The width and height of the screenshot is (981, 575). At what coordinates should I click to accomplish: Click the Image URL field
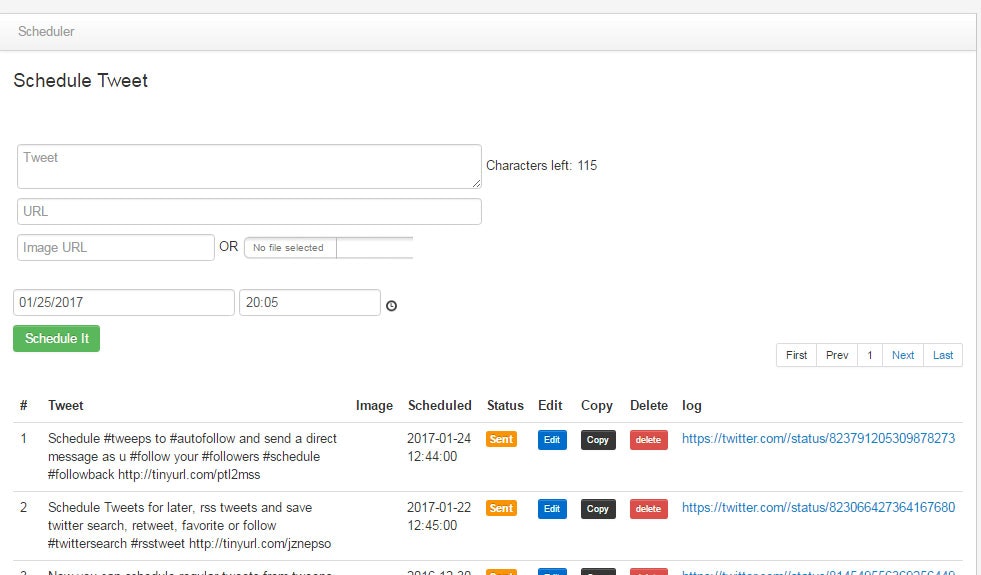pos(116,247)
